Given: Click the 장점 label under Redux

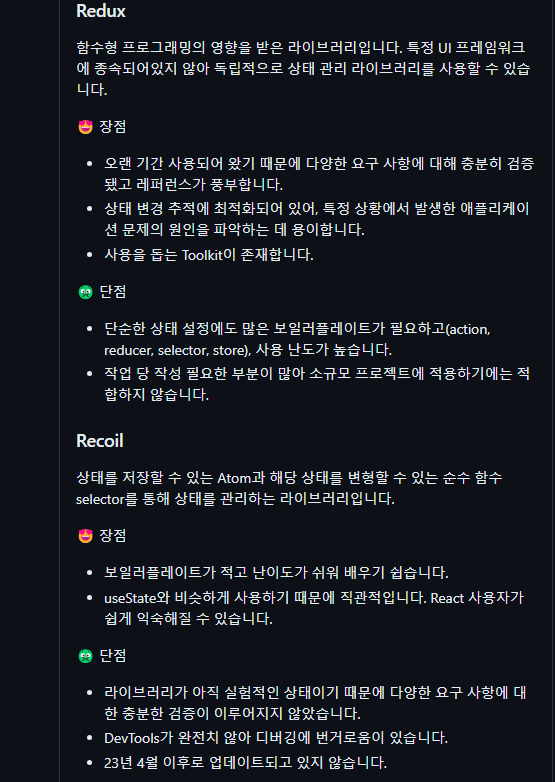Looking at the screenshot, I should [x=113, y=127].
